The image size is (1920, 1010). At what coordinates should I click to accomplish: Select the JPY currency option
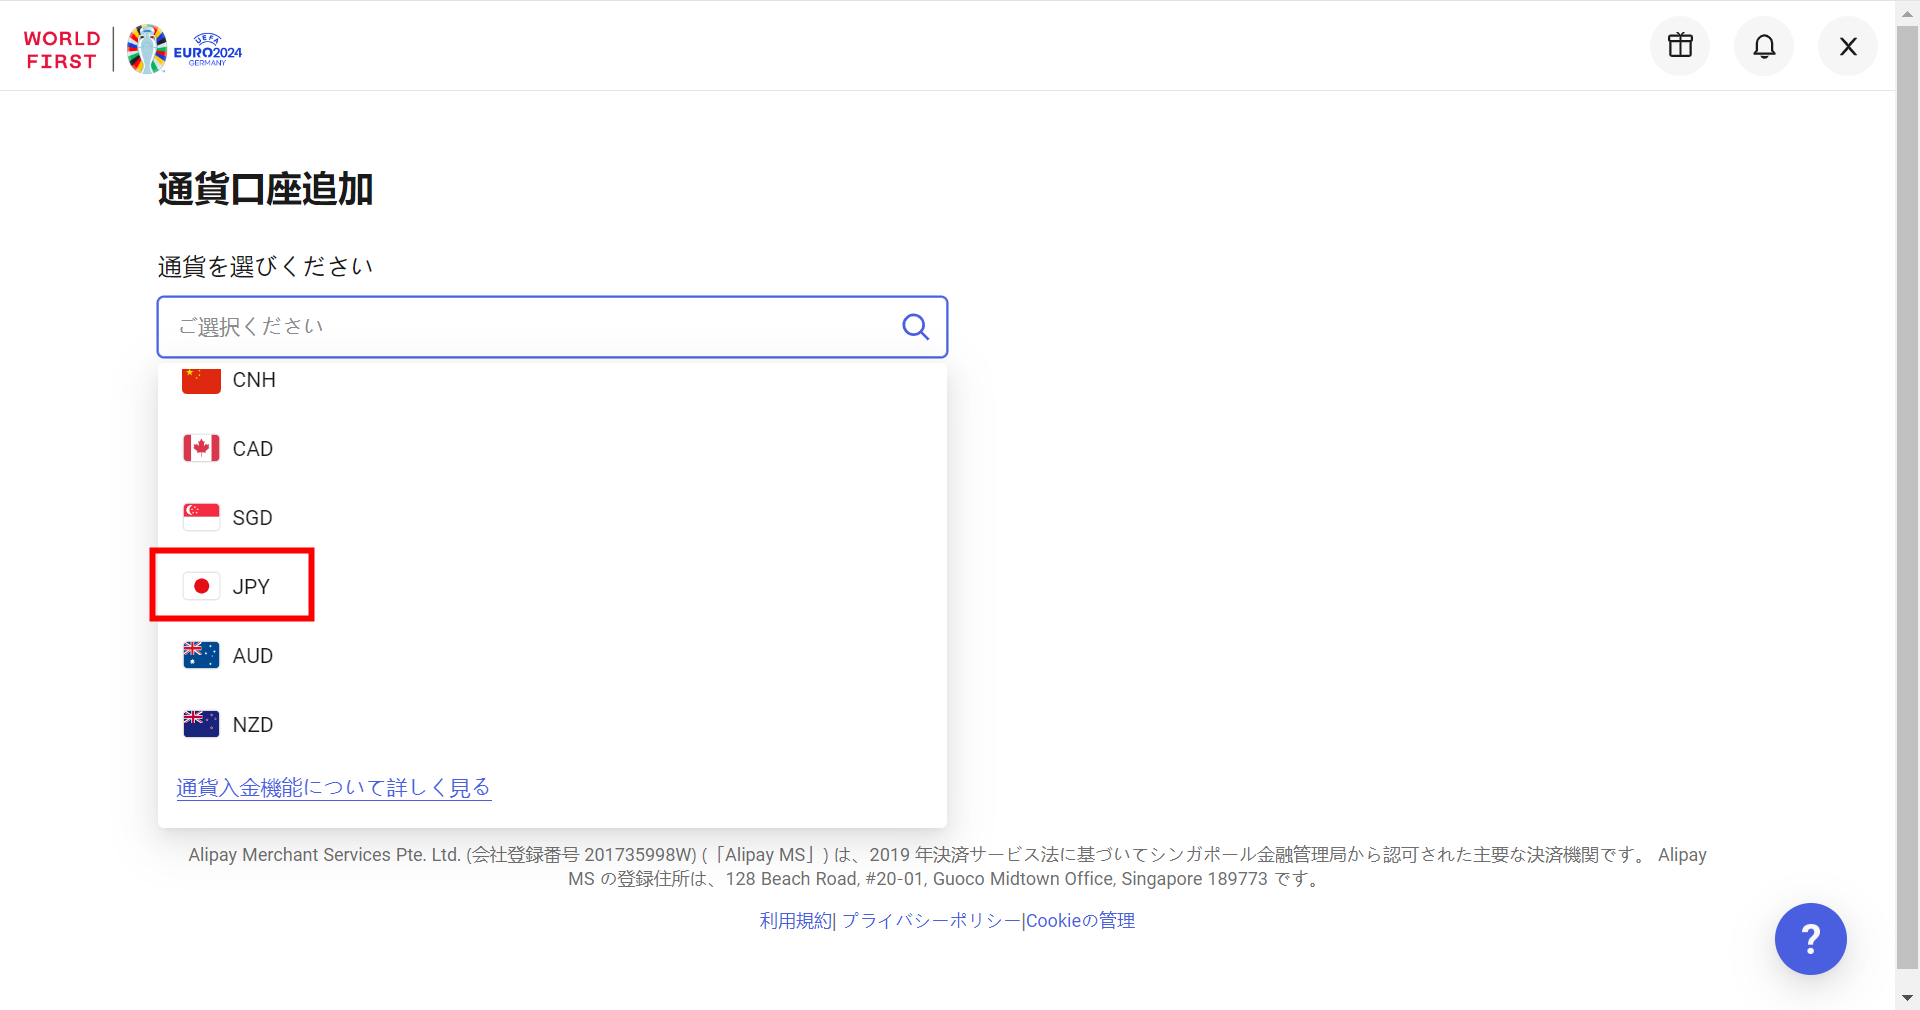click(x=251, y=586)
